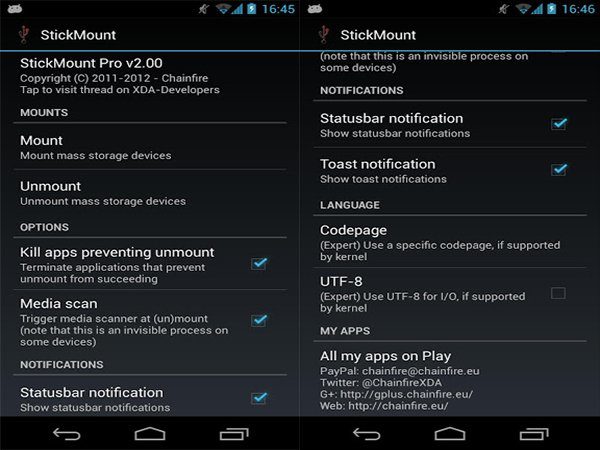The image size is (600, 450).
Task: Tap the StickMount USB icon on right screen
Action: 324,34
